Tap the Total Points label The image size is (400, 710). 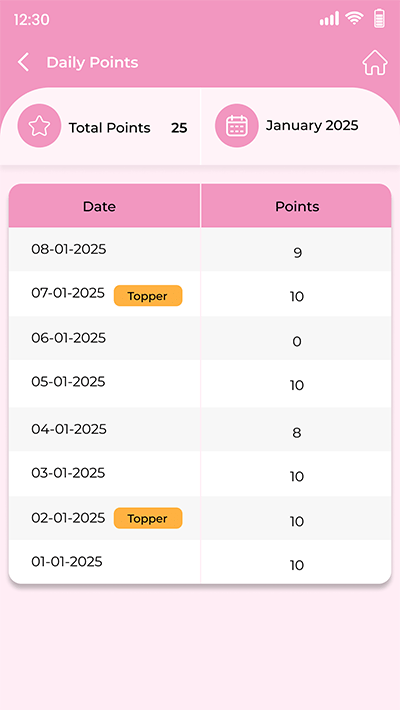110,128
